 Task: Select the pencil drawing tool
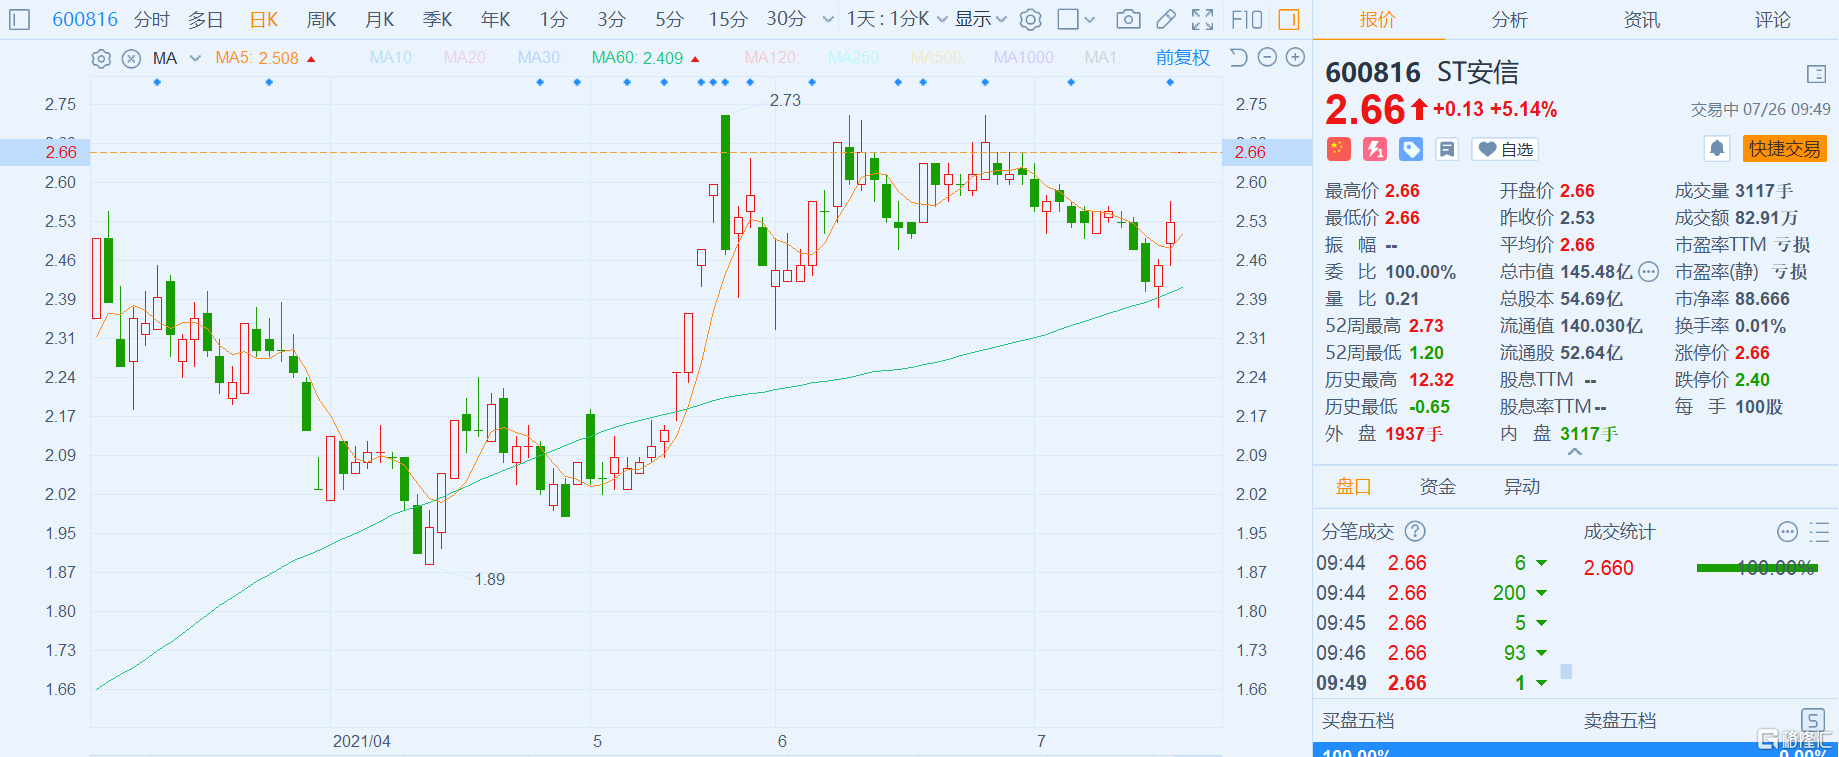point(1166,19)
